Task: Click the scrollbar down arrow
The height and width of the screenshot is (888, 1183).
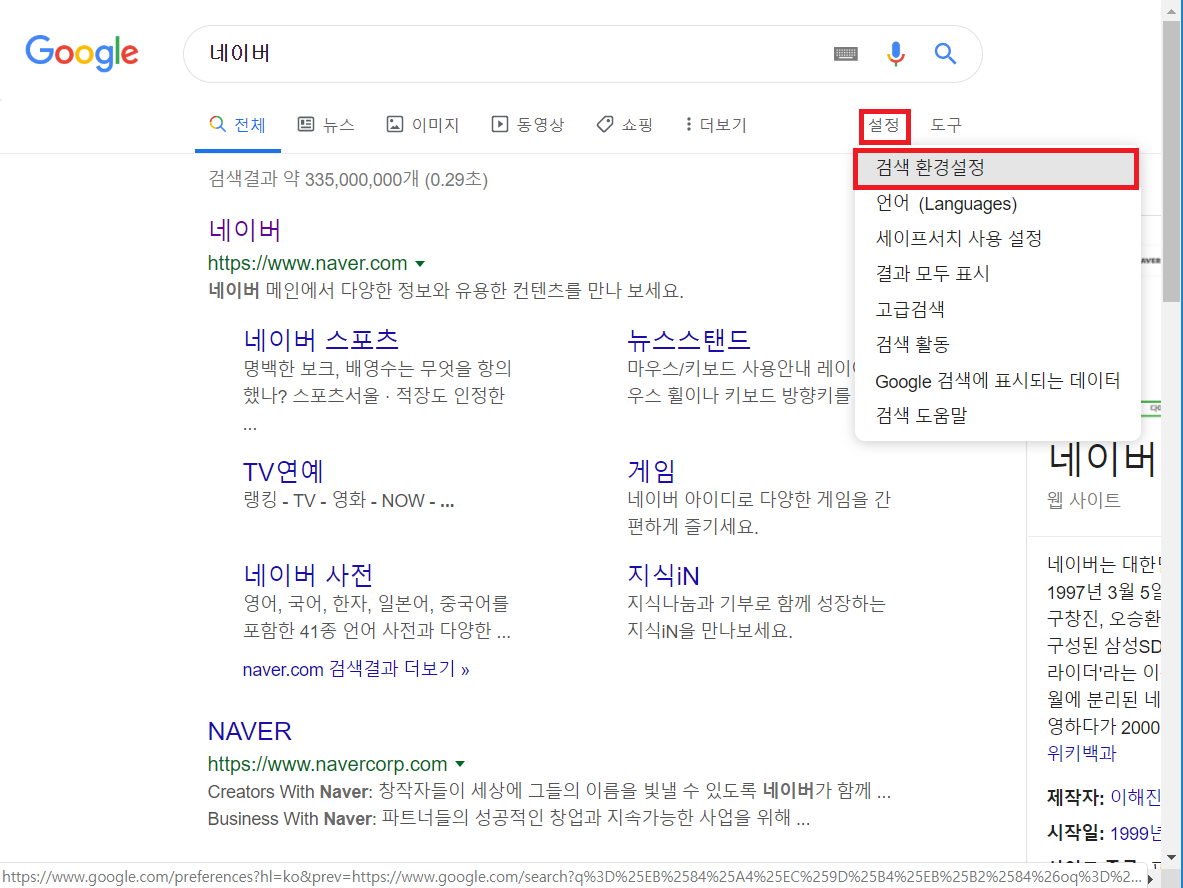Action: pos(1172,857)
